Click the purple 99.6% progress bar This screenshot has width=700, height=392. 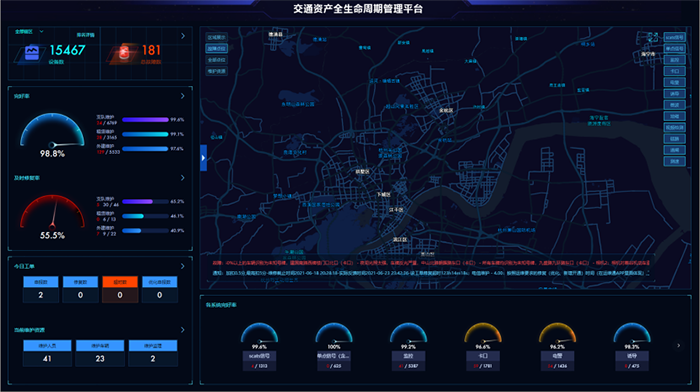[x=145, y=120]
